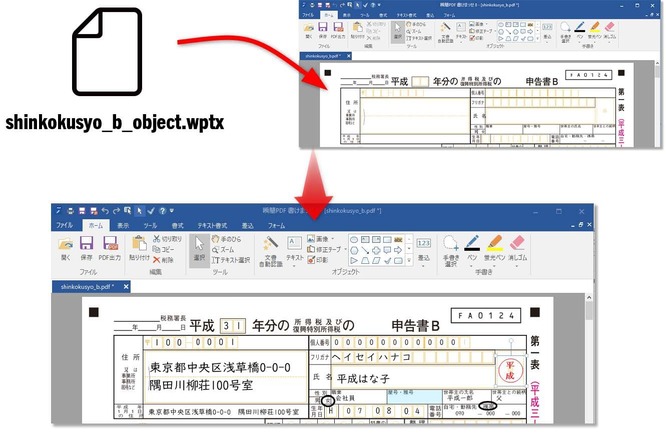
Task: Pick the ペン handwriting pen tool
Action: coord(471,247)
